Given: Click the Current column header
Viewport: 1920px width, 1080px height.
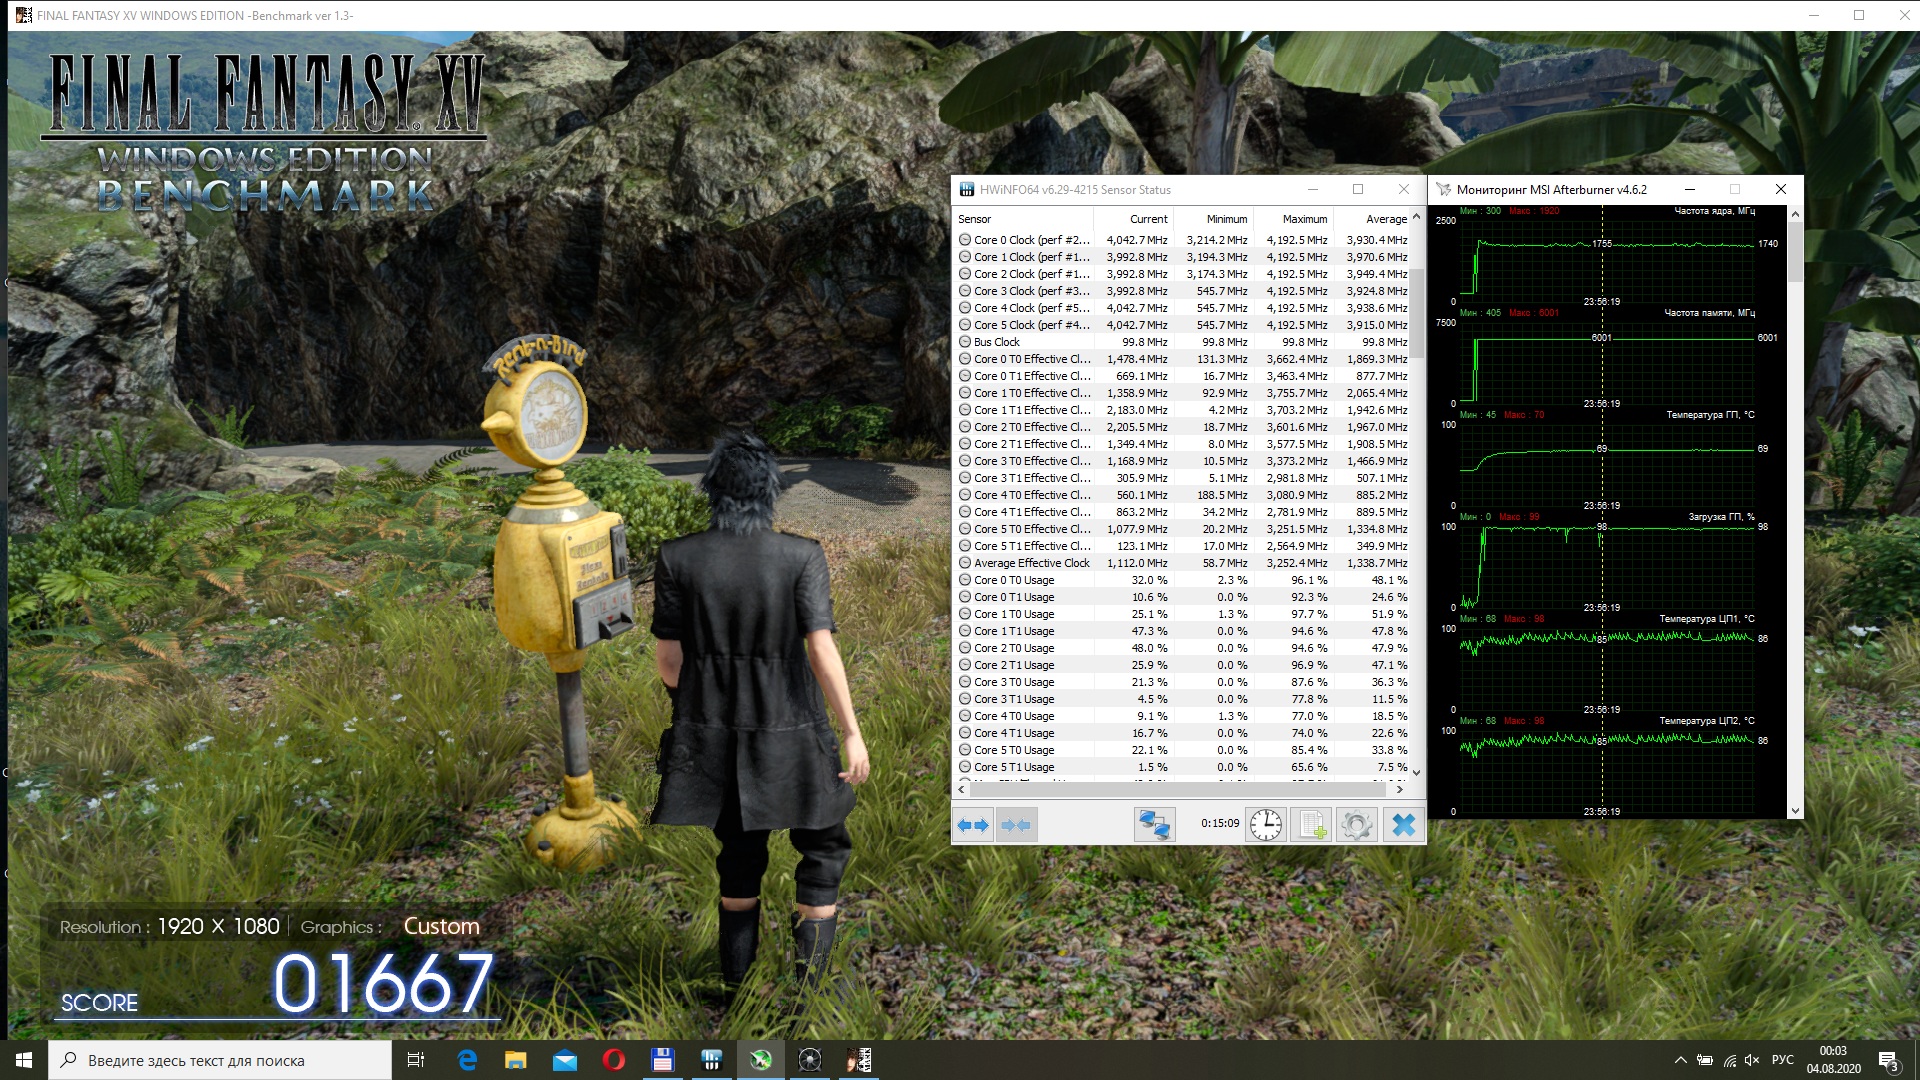Looking at the screenshot, I should point(1148,219).
